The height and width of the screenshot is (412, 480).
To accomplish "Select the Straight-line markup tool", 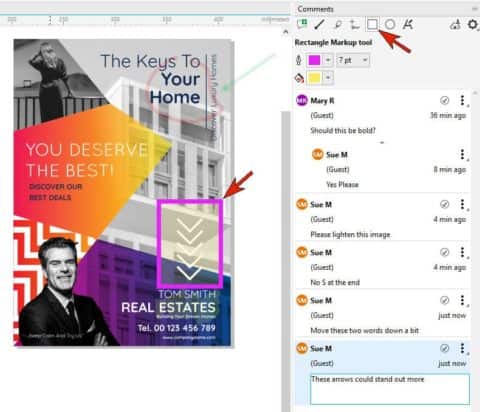I will [x=354, y=24].
